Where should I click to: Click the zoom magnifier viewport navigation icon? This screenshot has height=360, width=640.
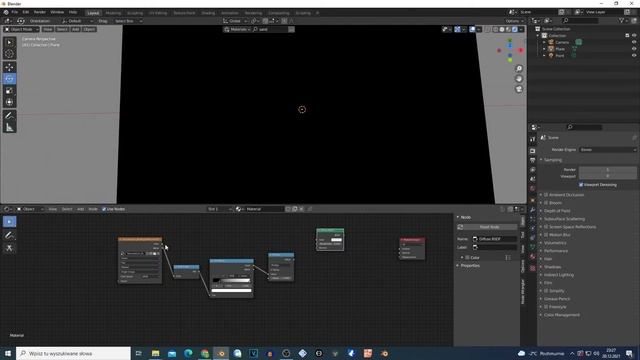[519, 69]
